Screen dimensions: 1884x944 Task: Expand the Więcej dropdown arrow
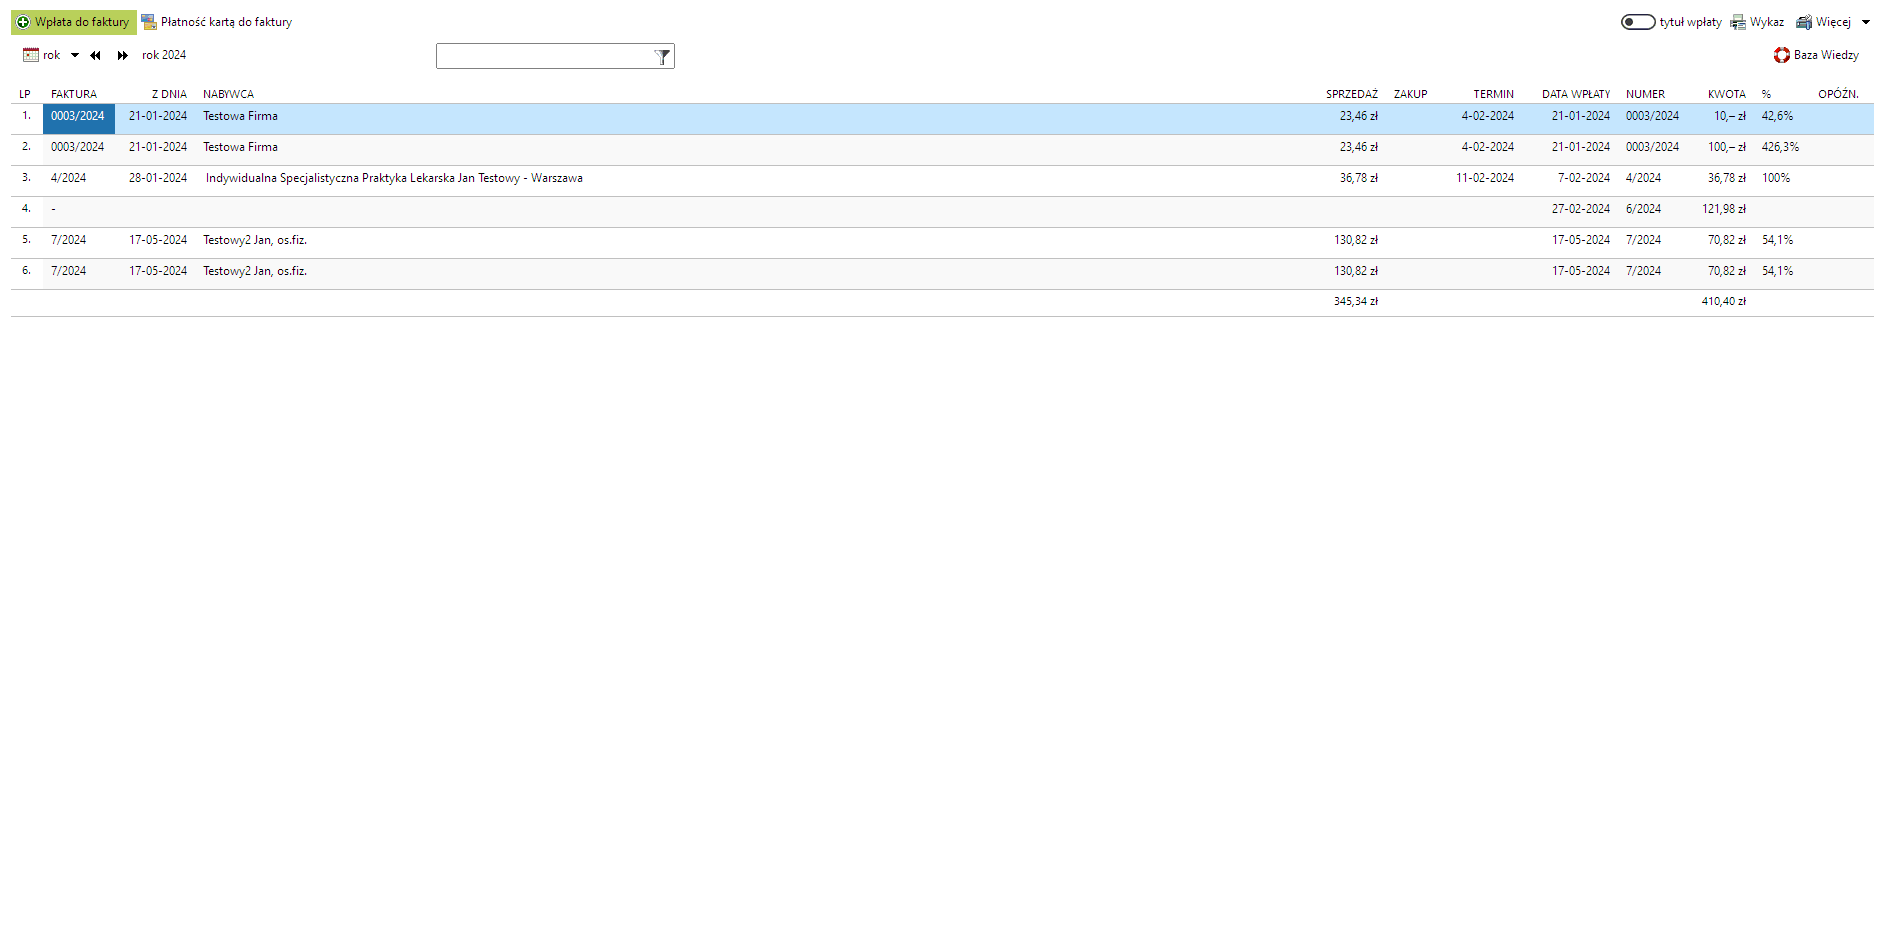pos(1866,22)
